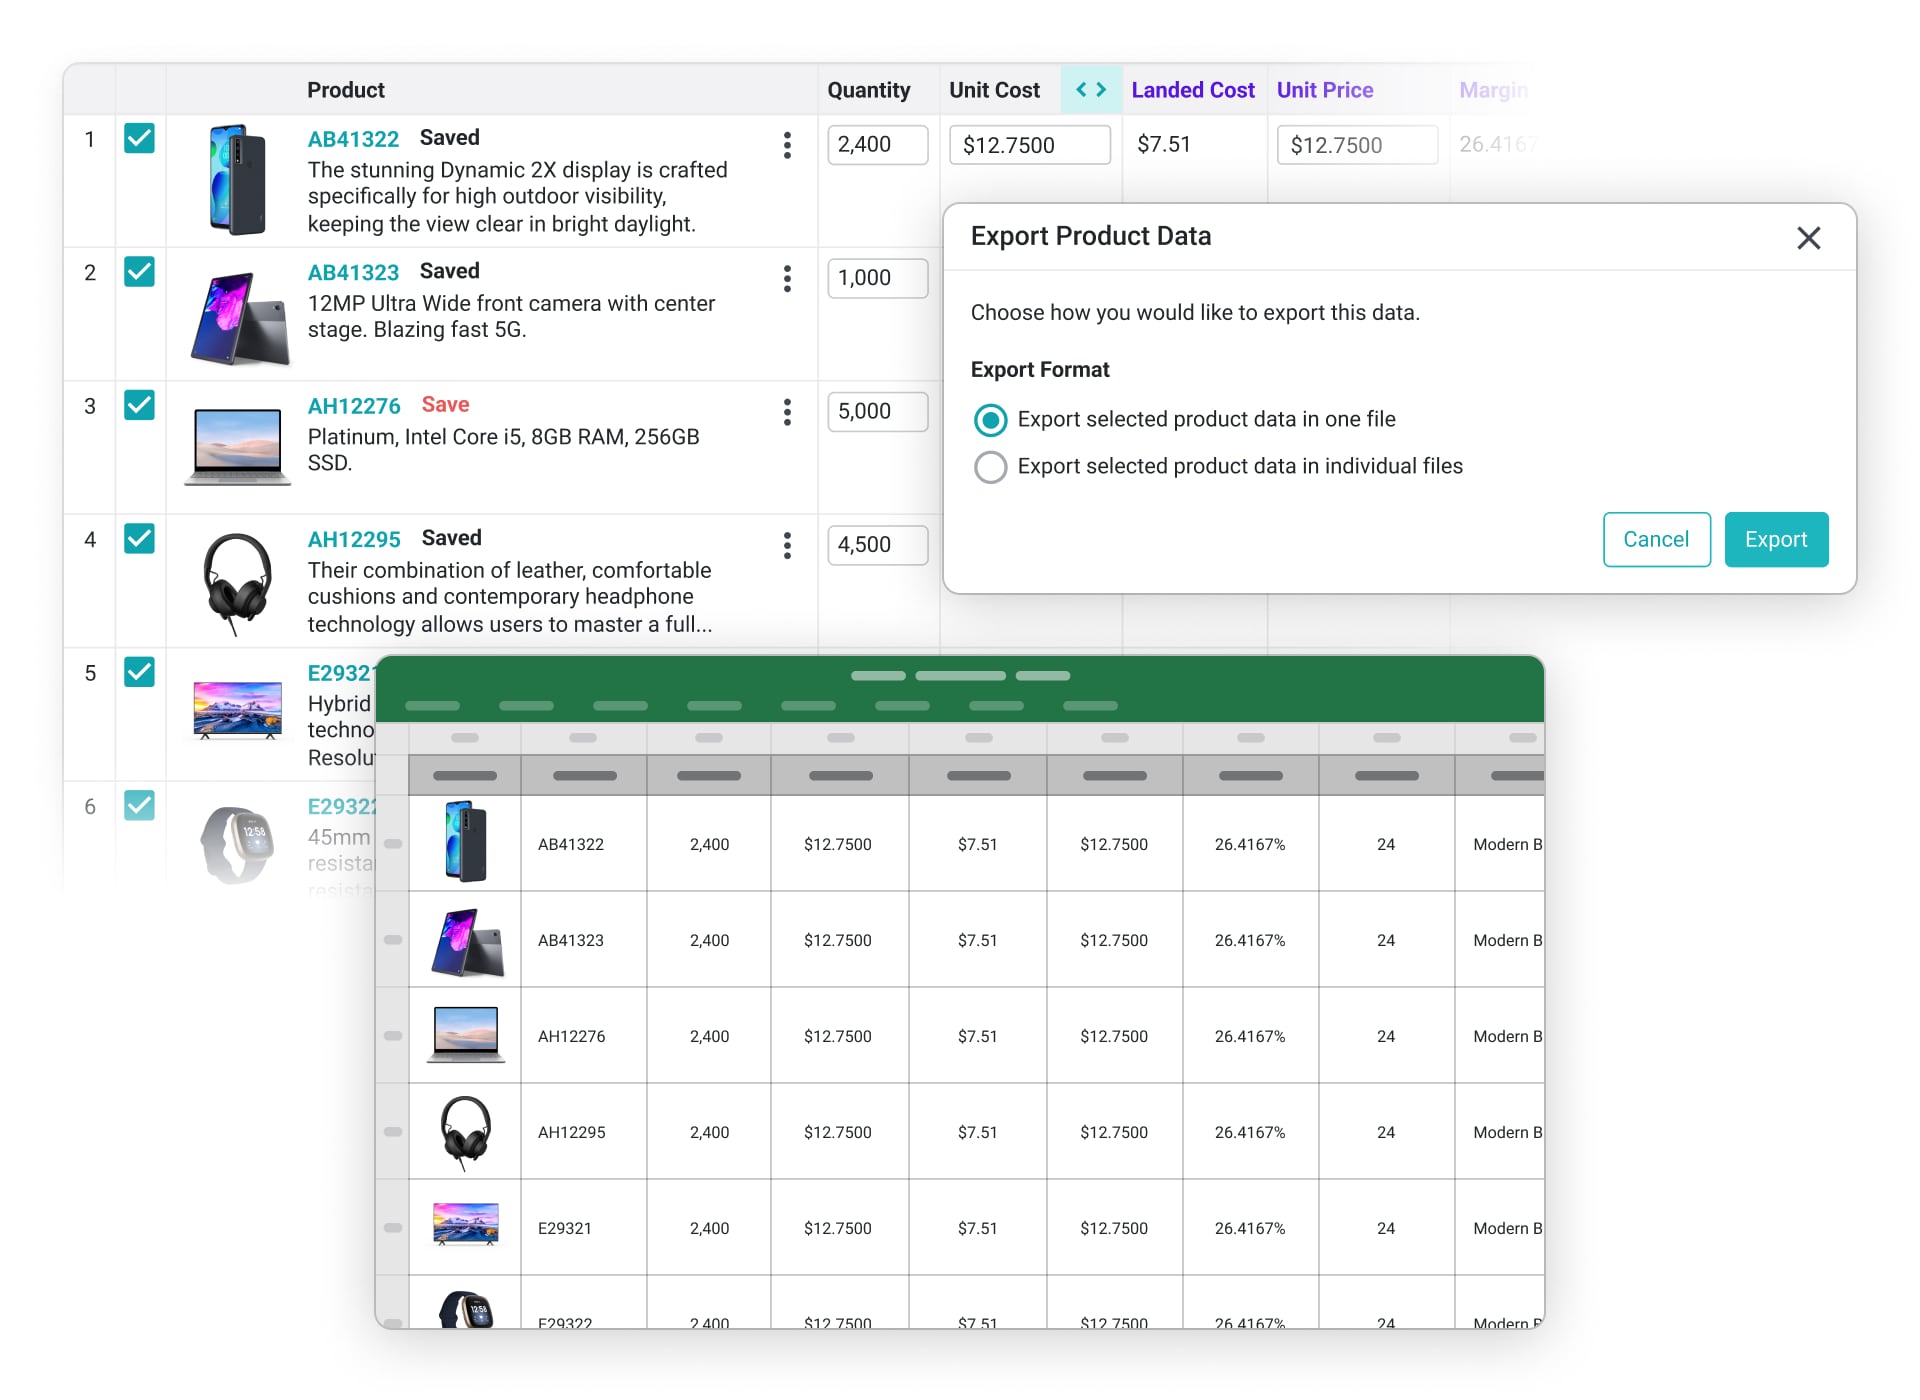Image resolution: width=1920 pixels, height=1400 pixels.
Task: Uncheck the checkbox for row 1
Action: click(x=139, y=138)
